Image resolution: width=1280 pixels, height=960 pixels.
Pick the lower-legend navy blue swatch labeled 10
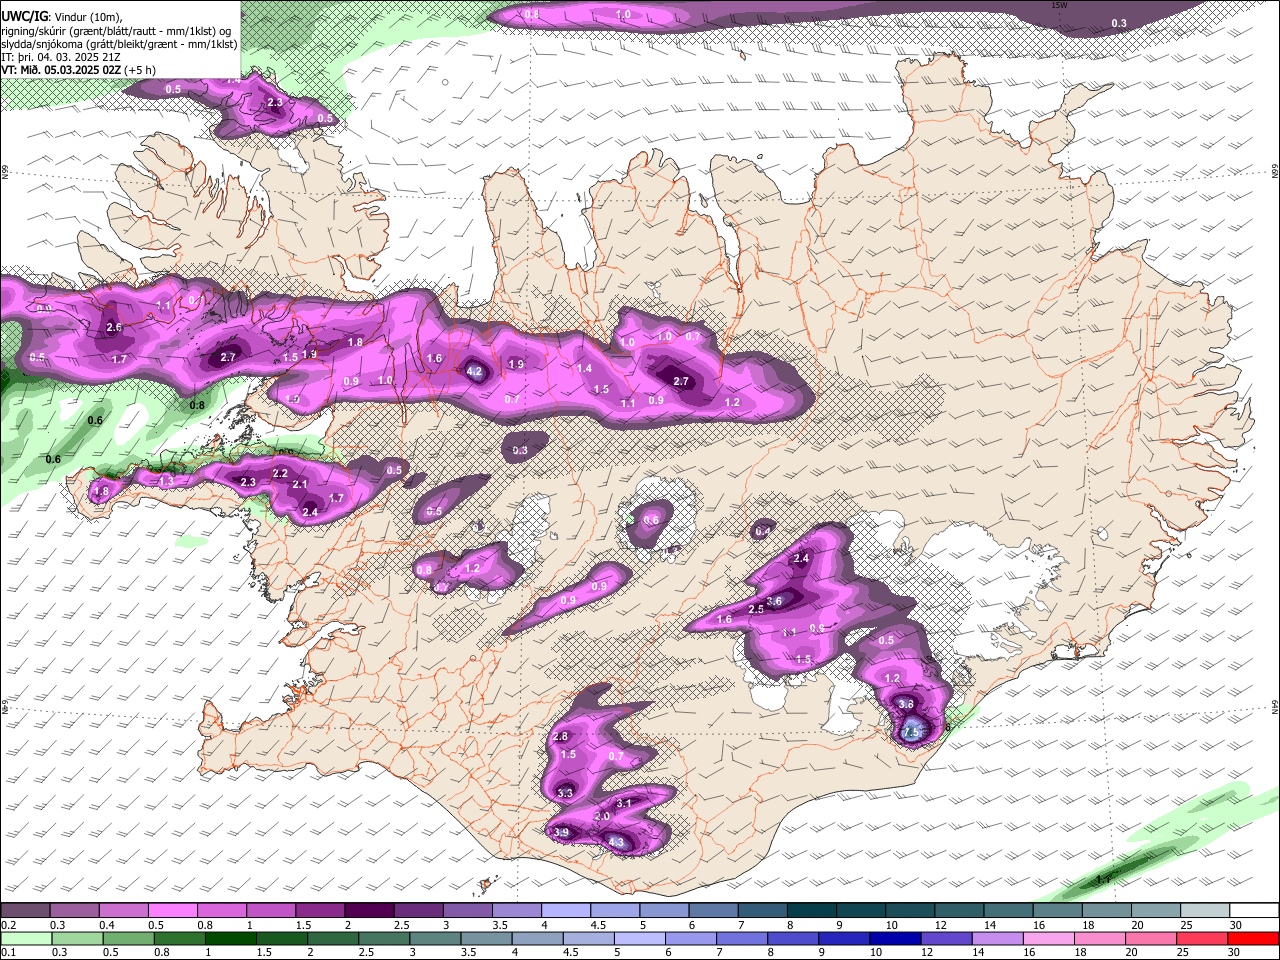tap(894, 938)
